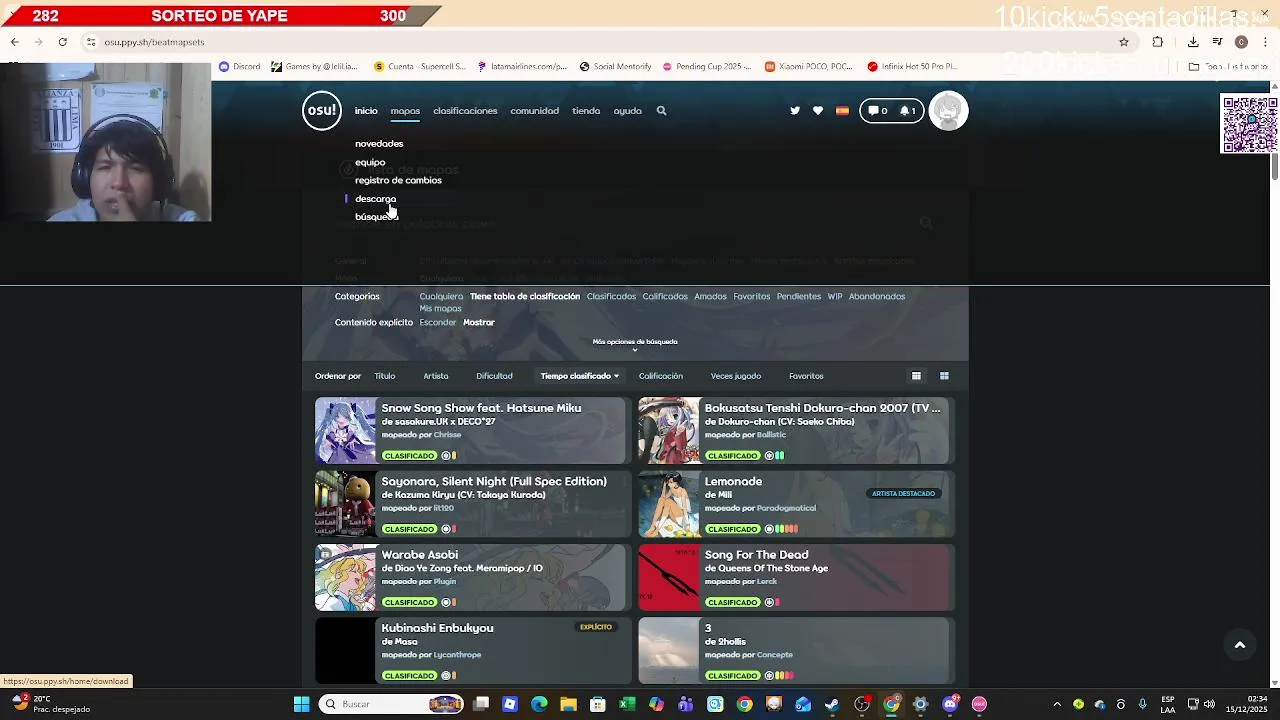Open the inicio menu
The height and width of the screenshot is (720, 1280).
click(366, 111)
